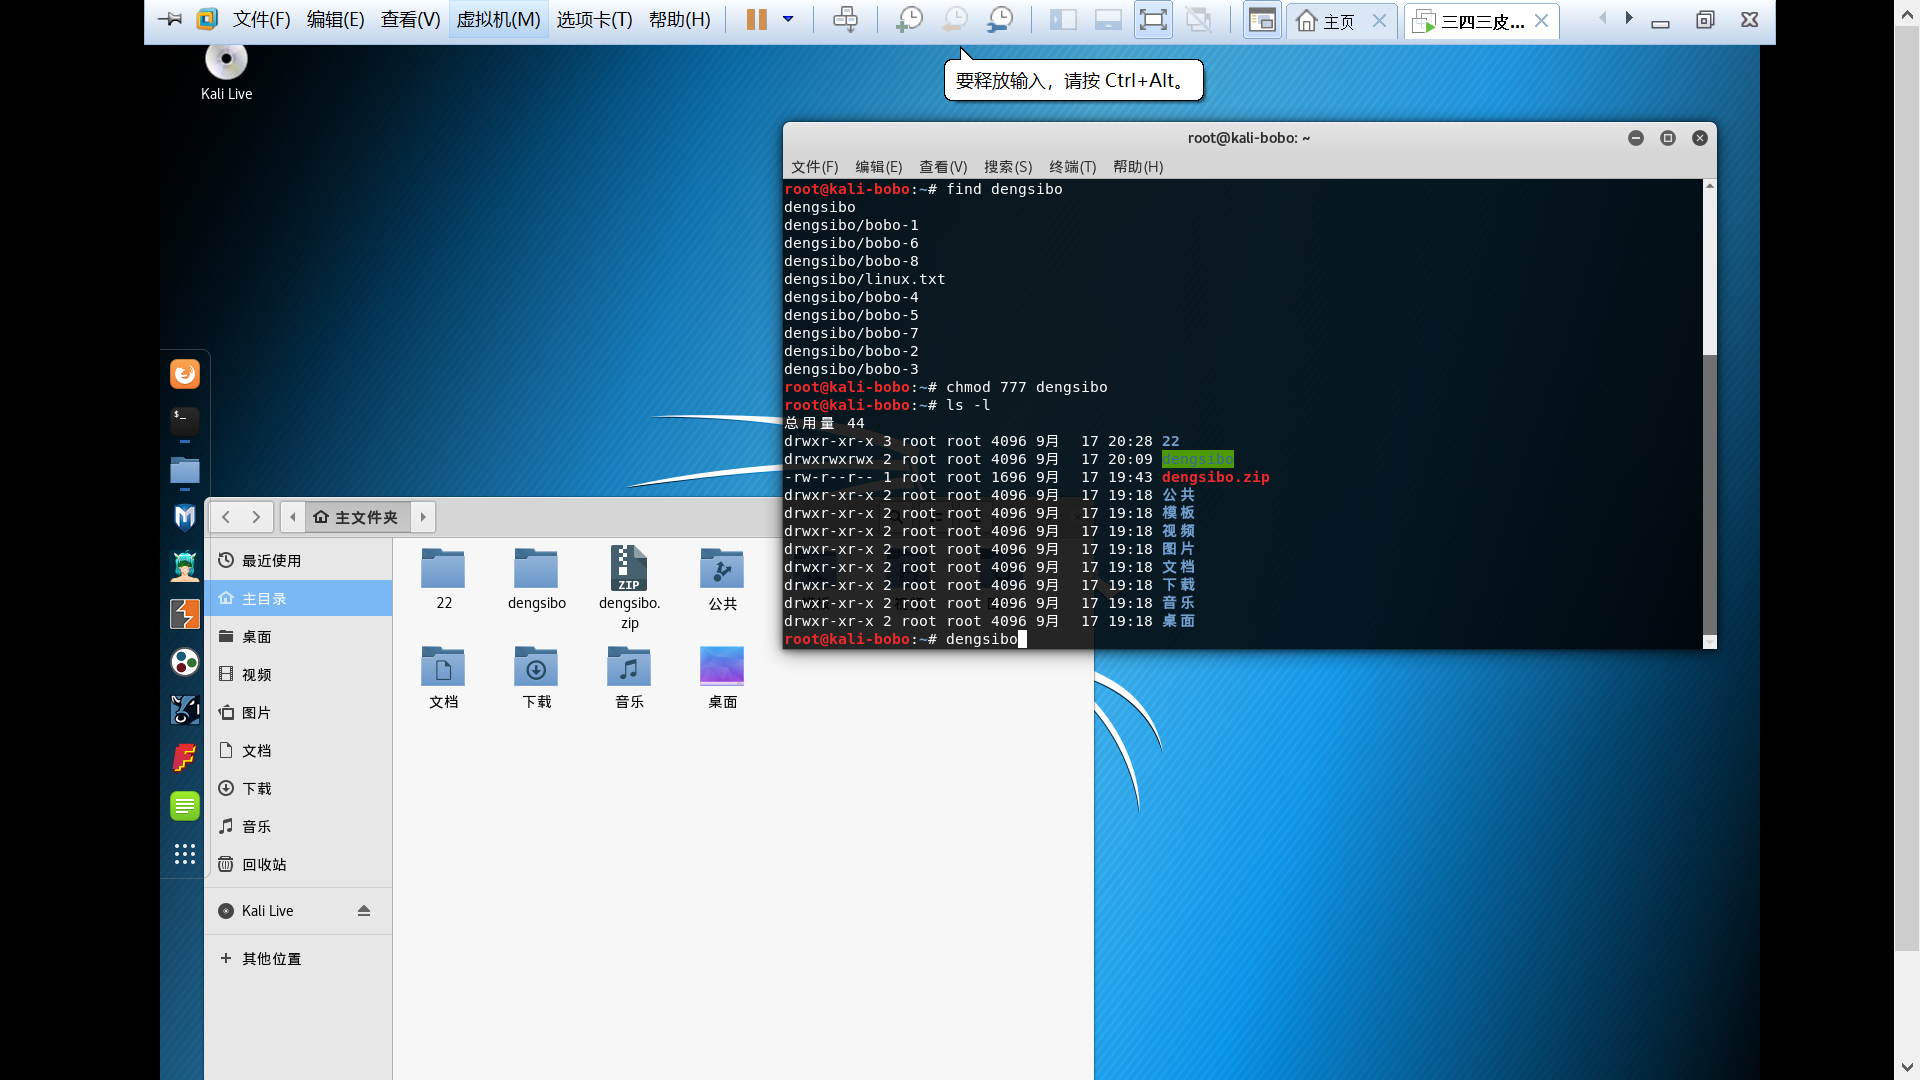The width and height of the screenshot is (1920, 1080).
Task: Open the pause button dropdown arrow
Action: pyautogui.click(x=788, y=20)
